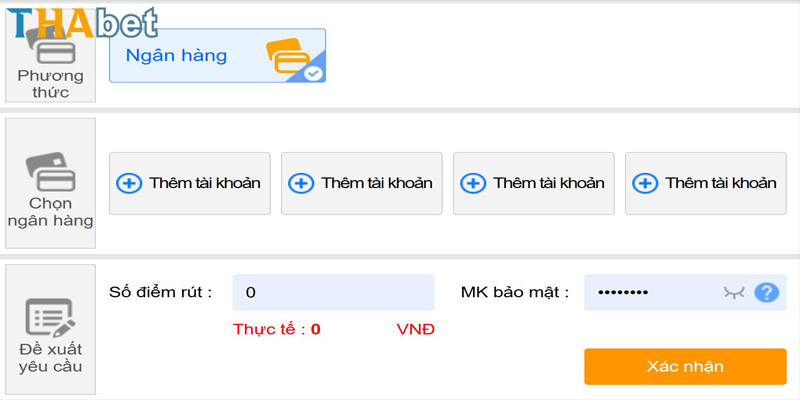Click the blue checkmark badge on Ngân hàng
This screenshot has height=400, width=800.
tap(313, 74)
